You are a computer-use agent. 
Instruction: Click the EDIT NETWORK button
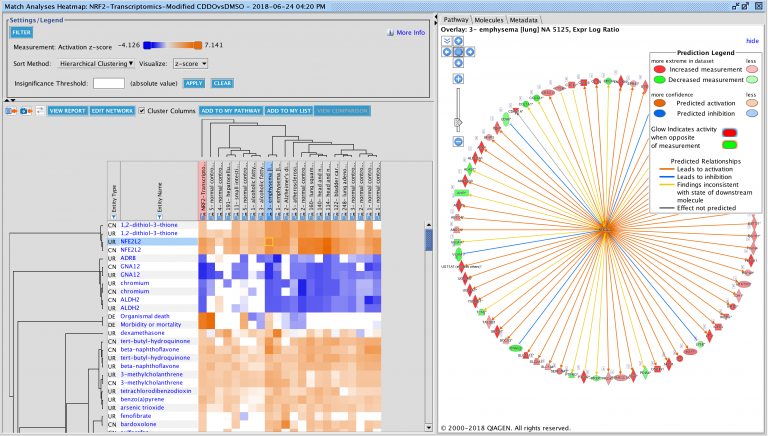pyautogui.click(x=112, y=111)
